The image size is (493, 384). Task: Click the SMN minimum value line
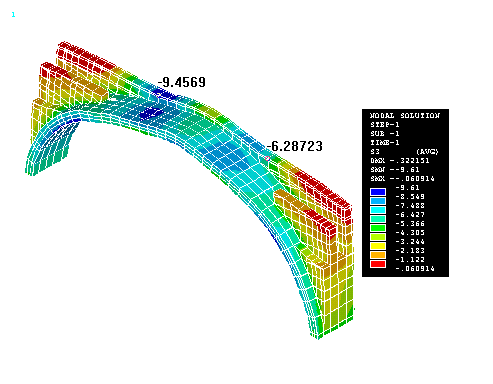point(395,169)
